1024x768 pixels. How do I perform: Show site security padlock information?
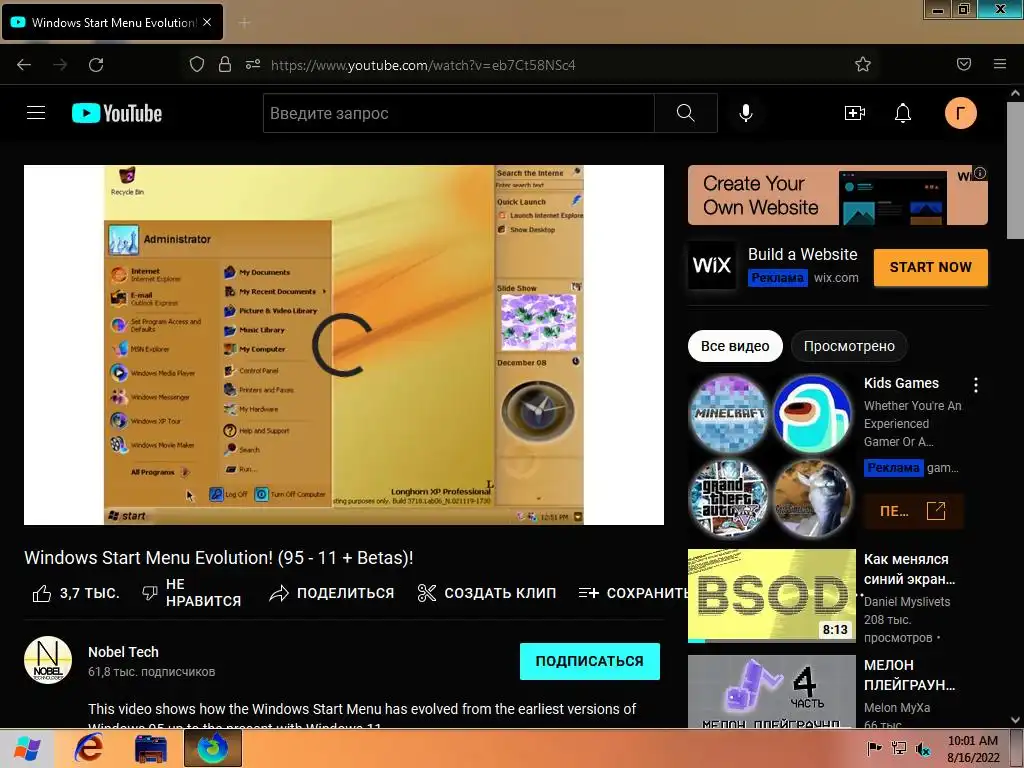pyautogui.click(x=225, y=64)
